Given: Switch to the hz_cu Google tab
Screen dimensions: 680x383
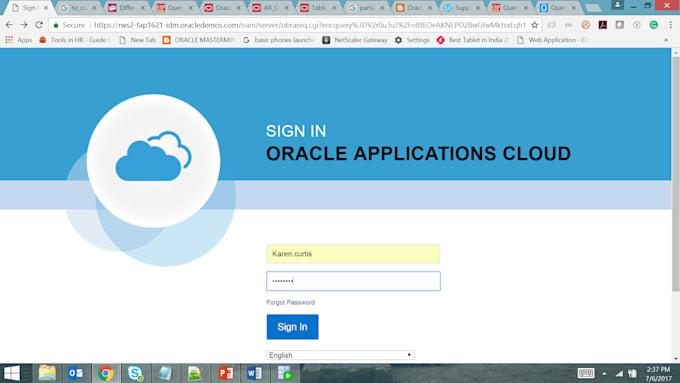Looking at the screenshot, I should click(x=78, y=8).
